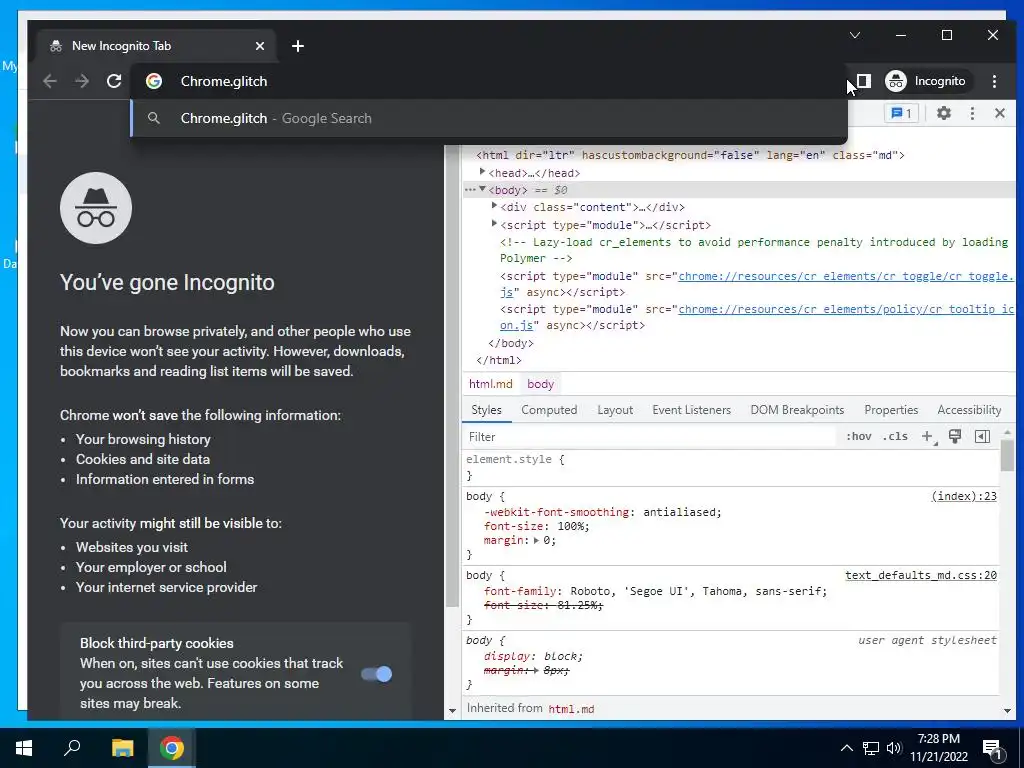Viewport: 1024px width, 768px height.
Task: Select the Chrome.glitch Google Search suggestion
Action: pos(488,118)
